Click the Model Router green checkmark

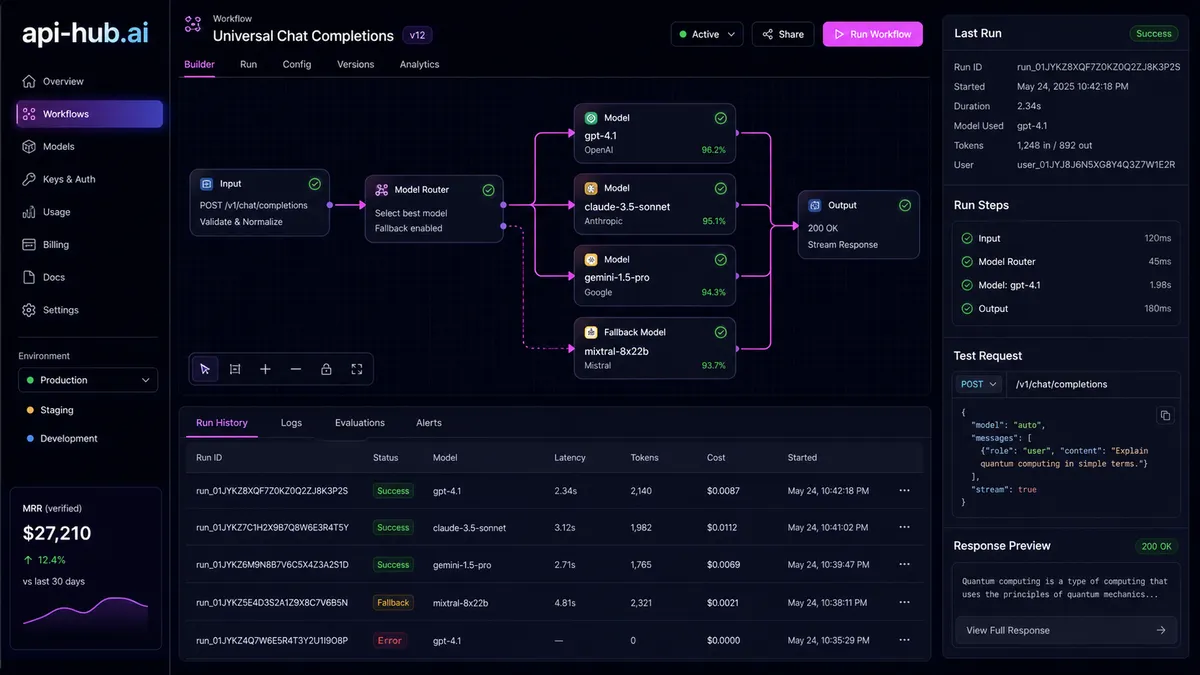[489, 189]
